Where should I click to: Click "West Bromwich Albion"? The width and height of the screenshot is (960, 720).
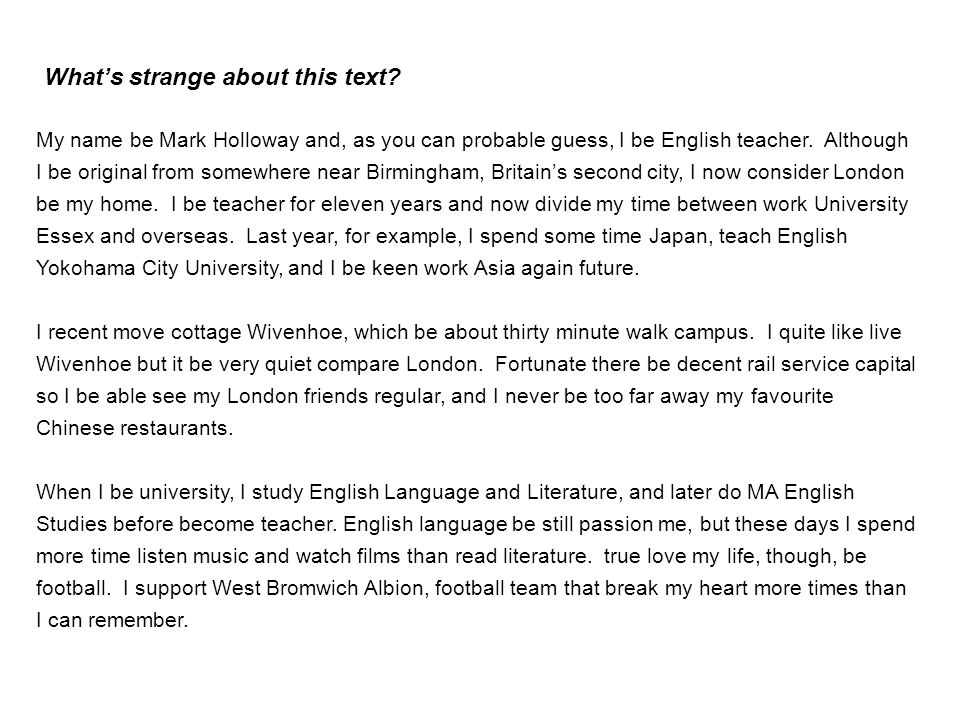click(x=318, y=588)
